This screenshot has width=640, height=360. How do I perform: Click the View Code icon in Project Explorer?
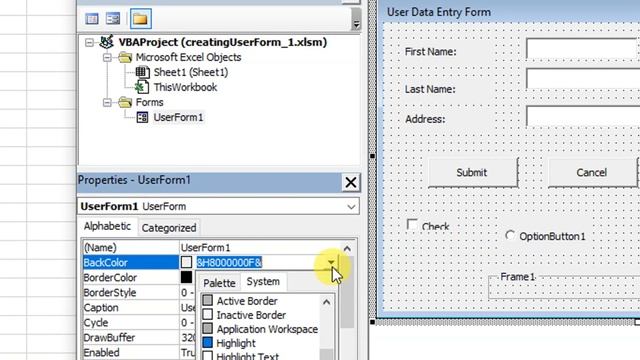point(92,19)
